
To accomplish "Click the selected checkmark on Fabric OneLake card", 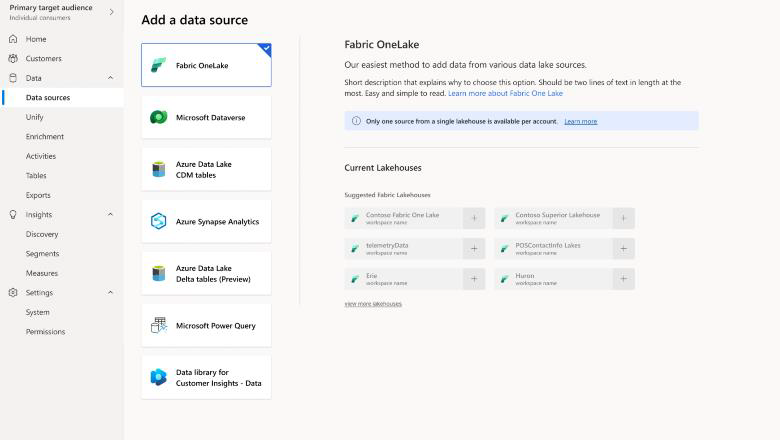I will pyautogui.click(x=266, y=49).
